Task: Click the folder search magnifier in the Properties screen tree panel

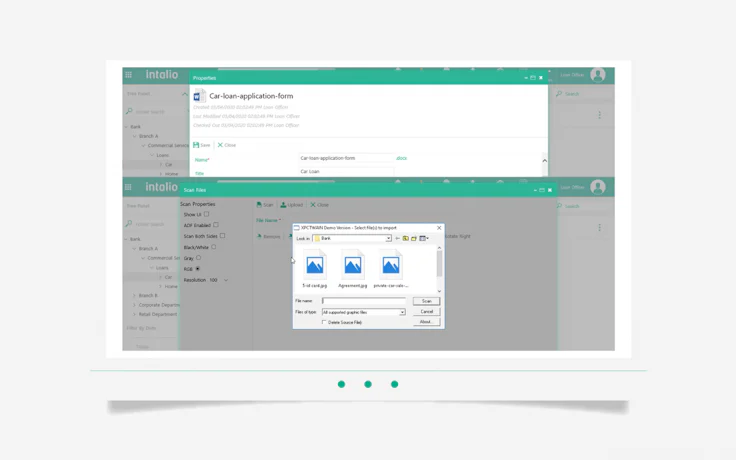Action: coord(129,111)
